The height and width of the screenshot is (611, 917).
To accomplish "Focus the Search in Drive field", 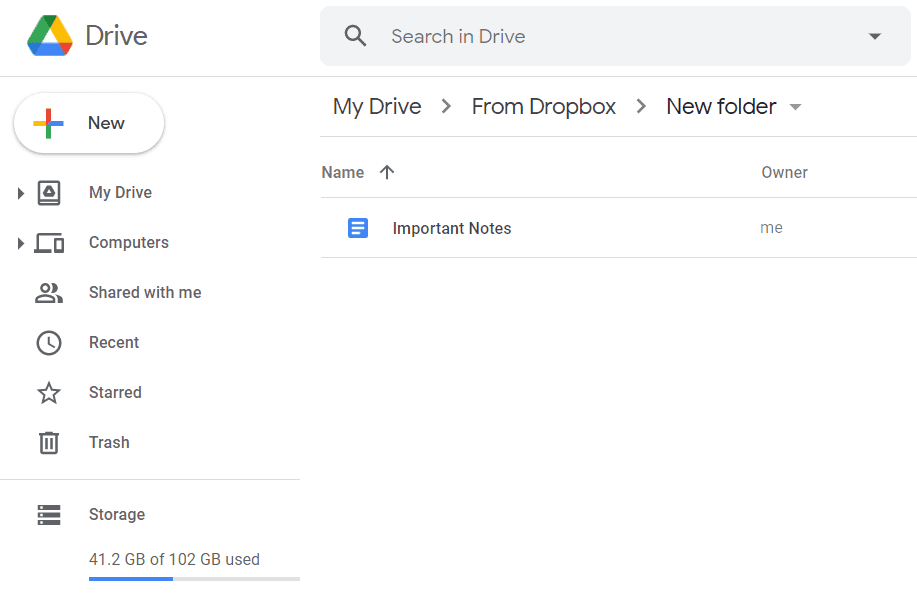I will coord(614,36).
